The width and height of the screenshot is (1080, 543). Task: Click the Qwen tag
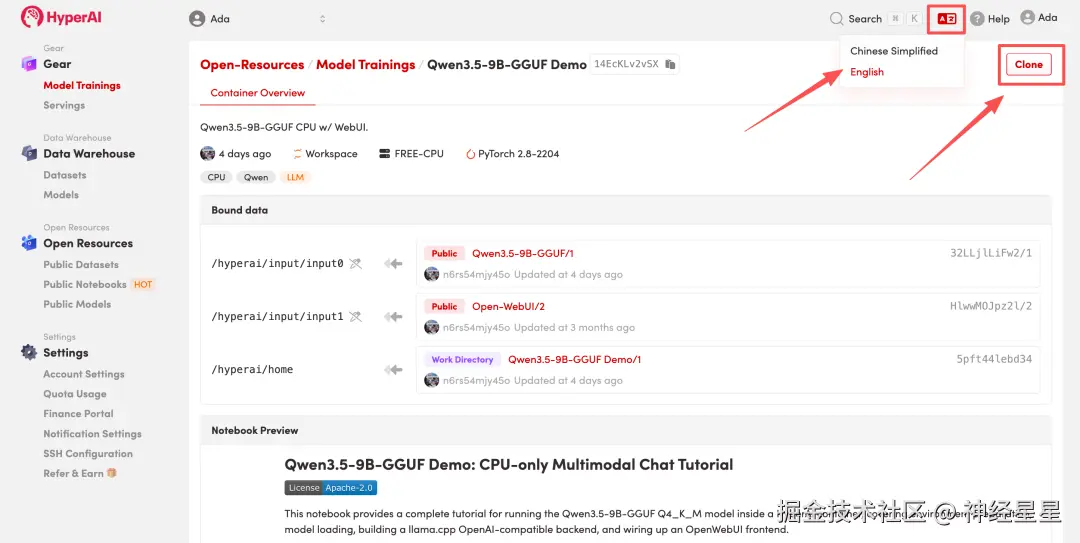click(256, 177)
